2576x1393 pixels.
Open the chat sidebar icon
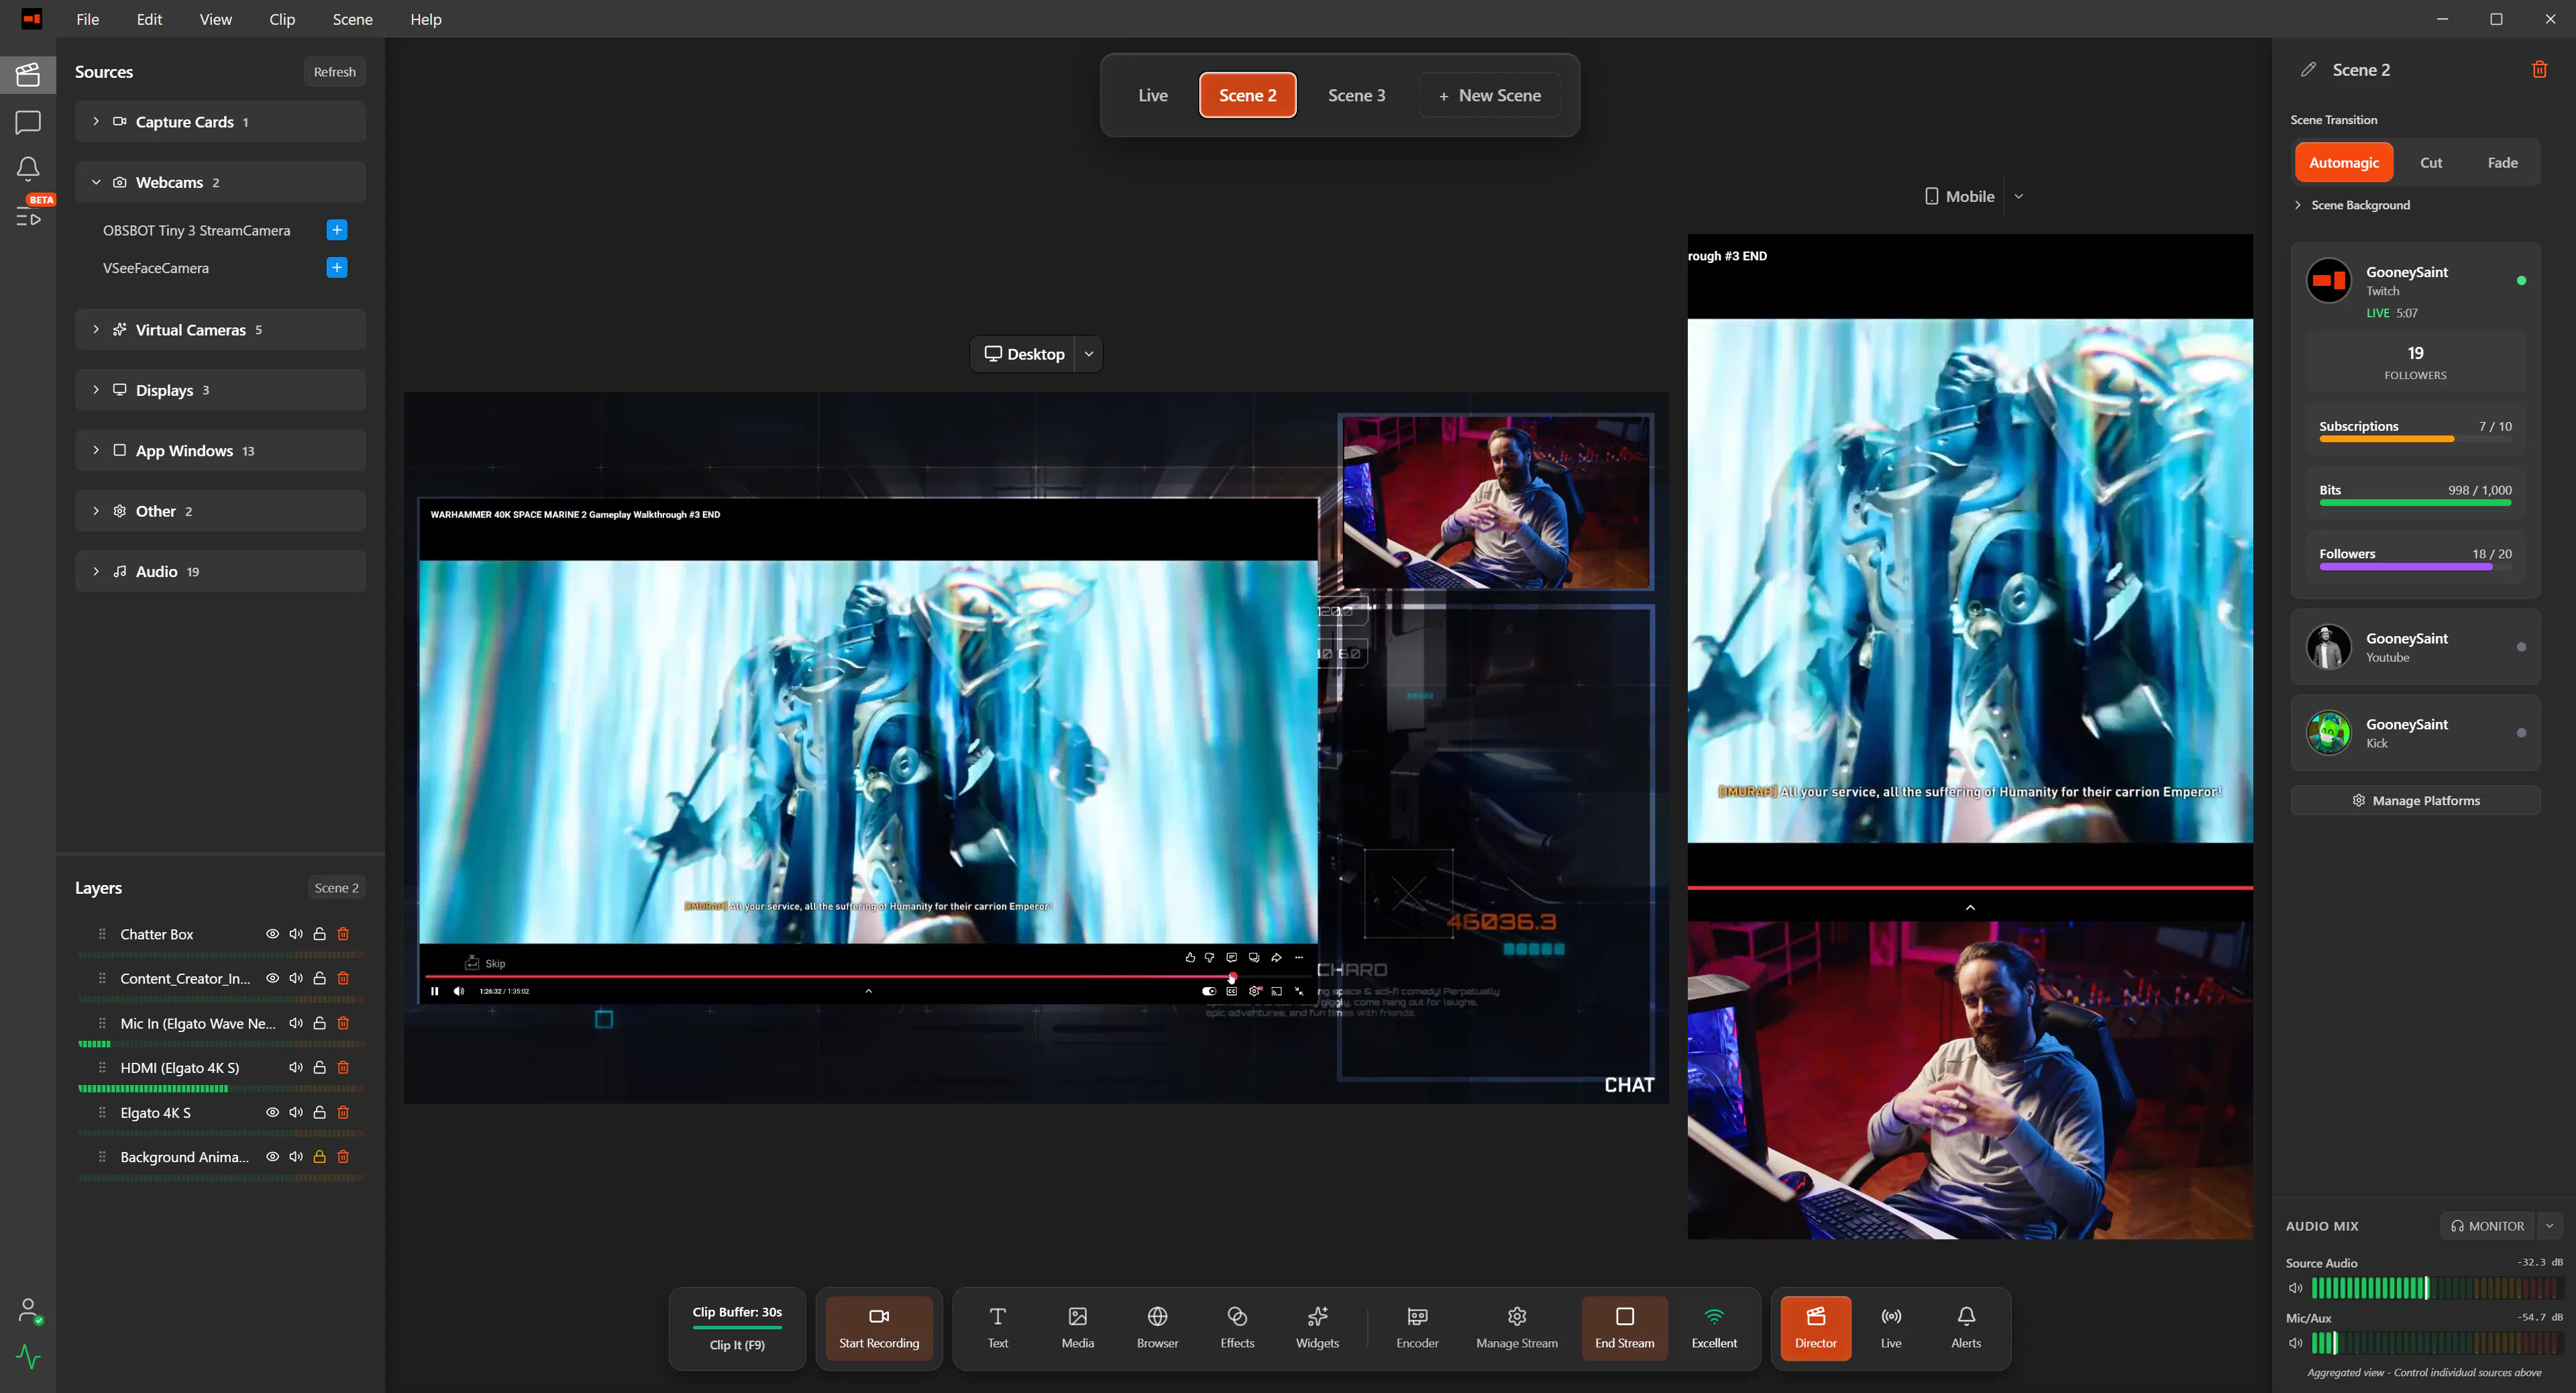[x=28, y=122]
